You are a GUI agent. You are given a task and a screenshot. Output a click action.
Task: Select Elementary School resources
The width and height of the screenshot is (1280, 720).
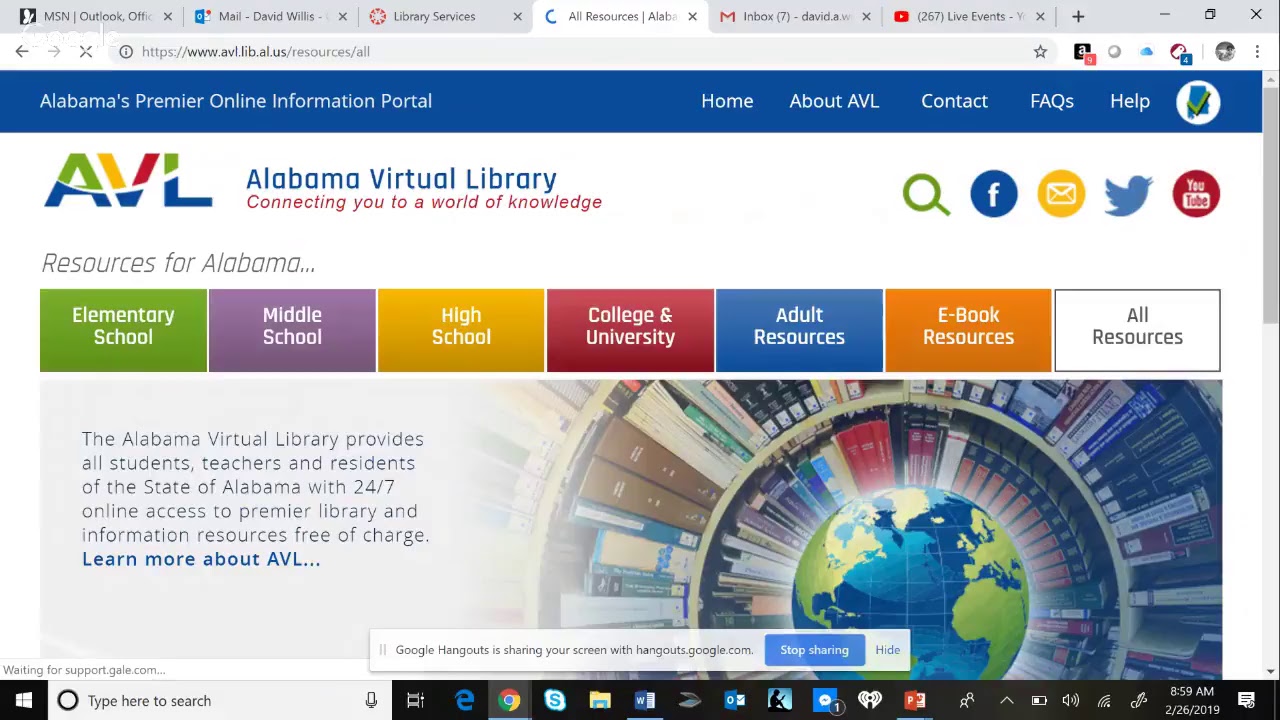point(123,330)
